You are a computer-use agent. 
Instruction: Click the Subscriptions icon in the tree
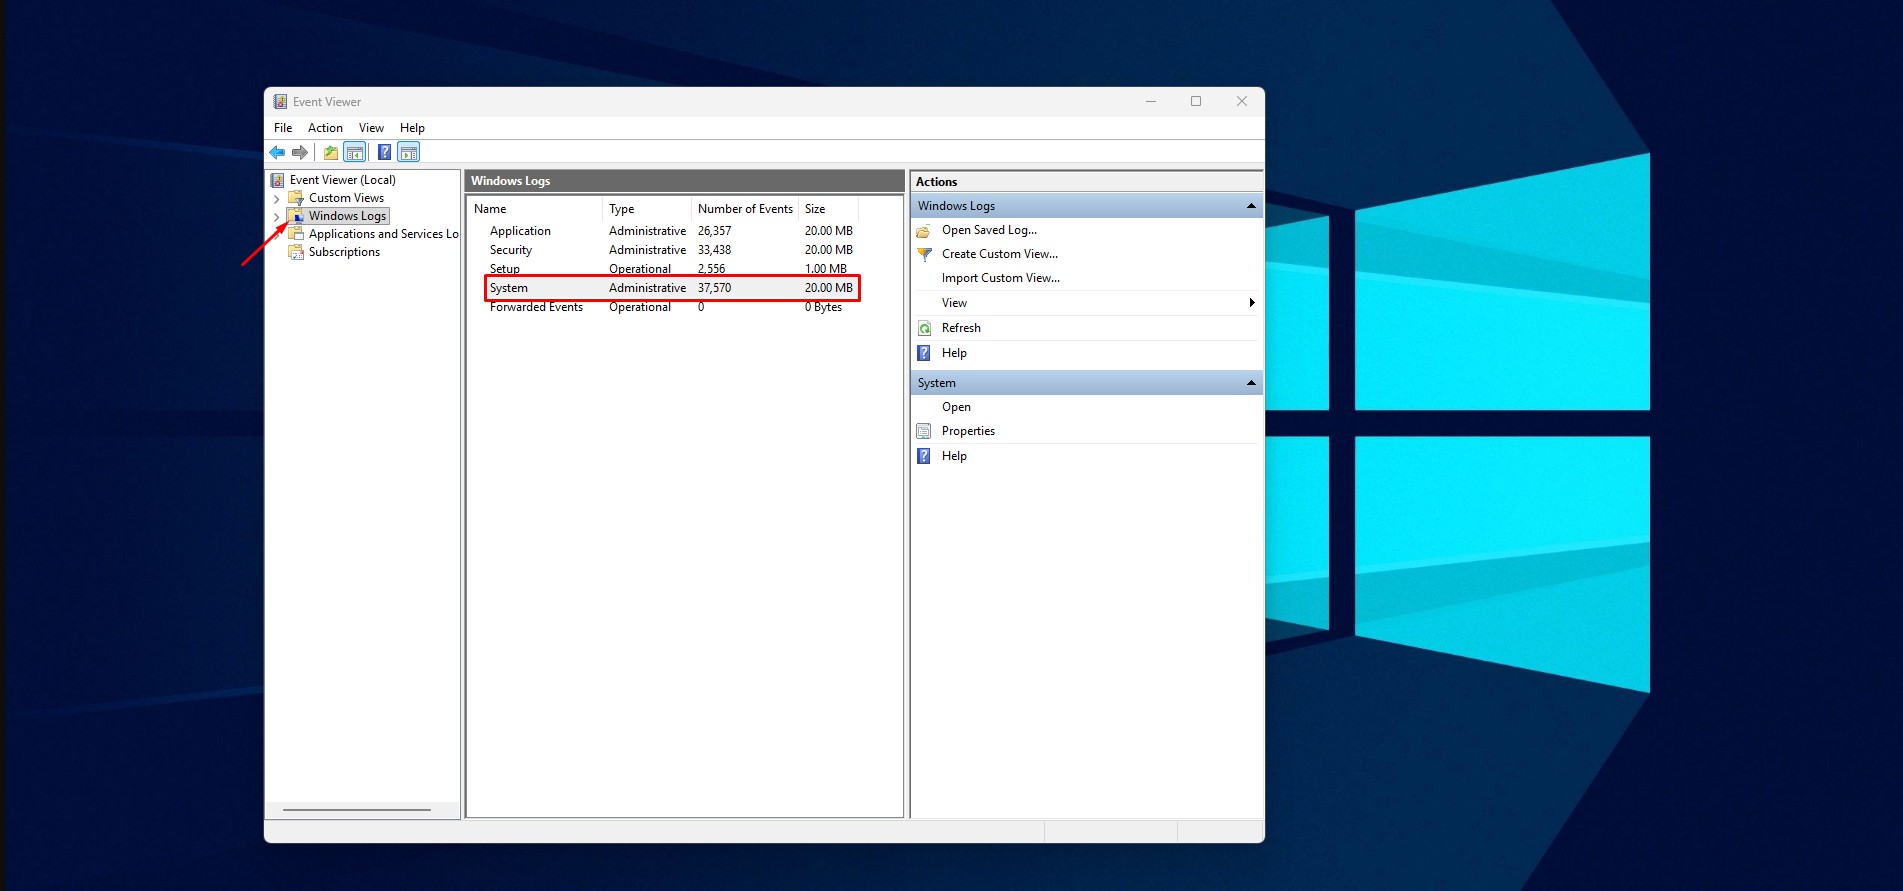pyautogui.click(x=296, y=252)
